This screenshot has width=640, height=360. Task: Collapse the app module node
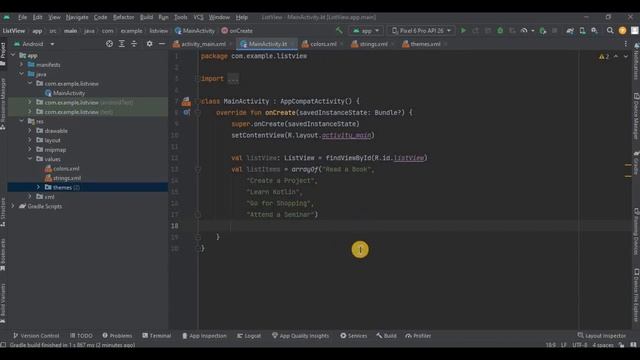click(x=13, y=55)
